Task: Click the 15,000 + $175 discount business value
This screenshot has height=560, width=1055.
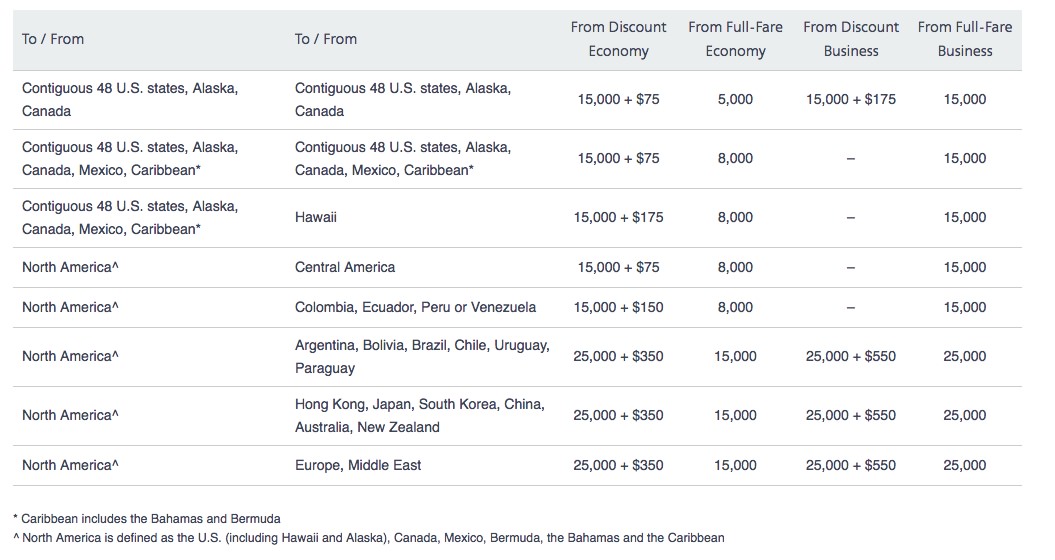Action: 851,99
